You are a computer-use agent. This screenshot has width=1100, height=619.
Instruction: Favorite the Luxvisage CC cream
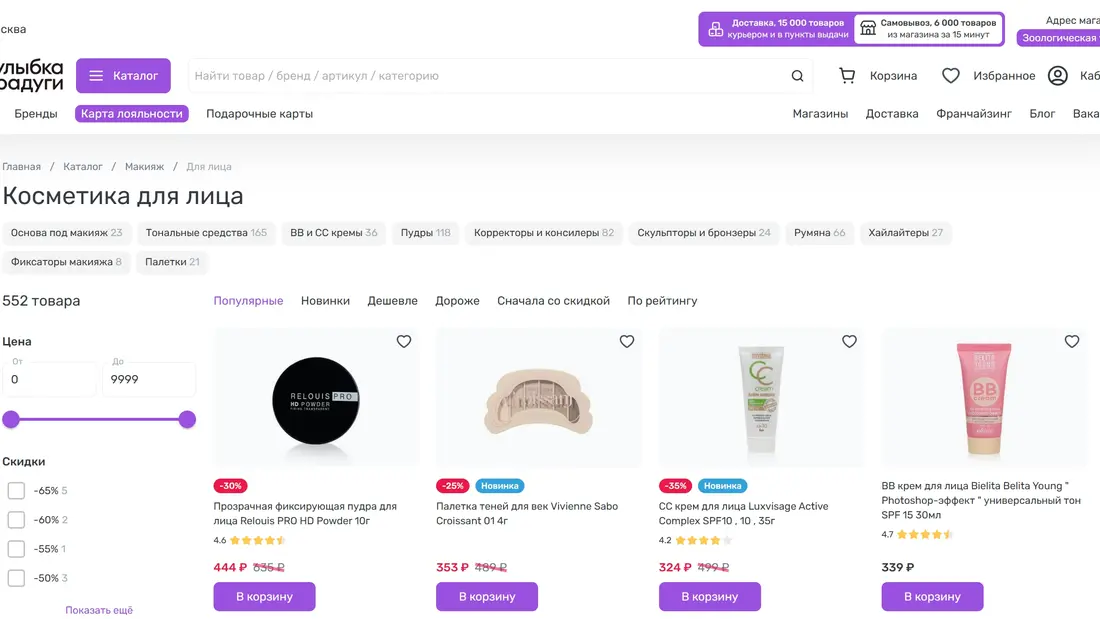coord(849,341)
